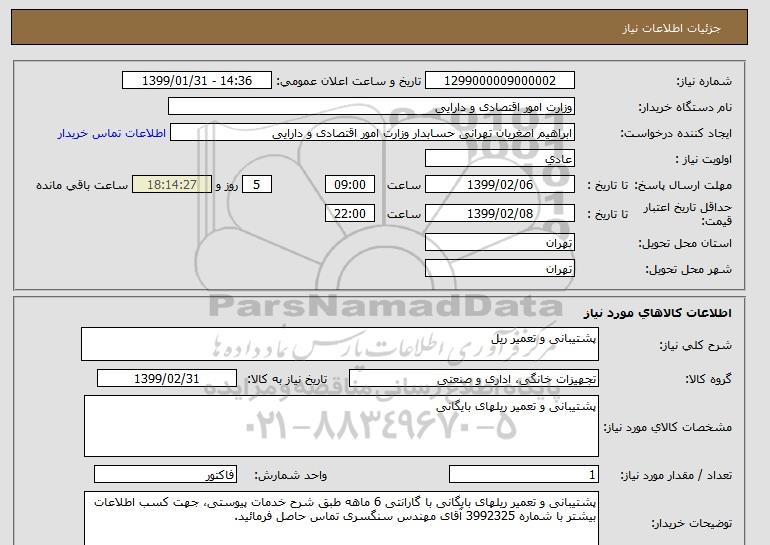Click the goods specification box پشتیبانی و تعمیر ریلهای بایگانی
Viewport: 770px width, 545px height.
(341, 426)
